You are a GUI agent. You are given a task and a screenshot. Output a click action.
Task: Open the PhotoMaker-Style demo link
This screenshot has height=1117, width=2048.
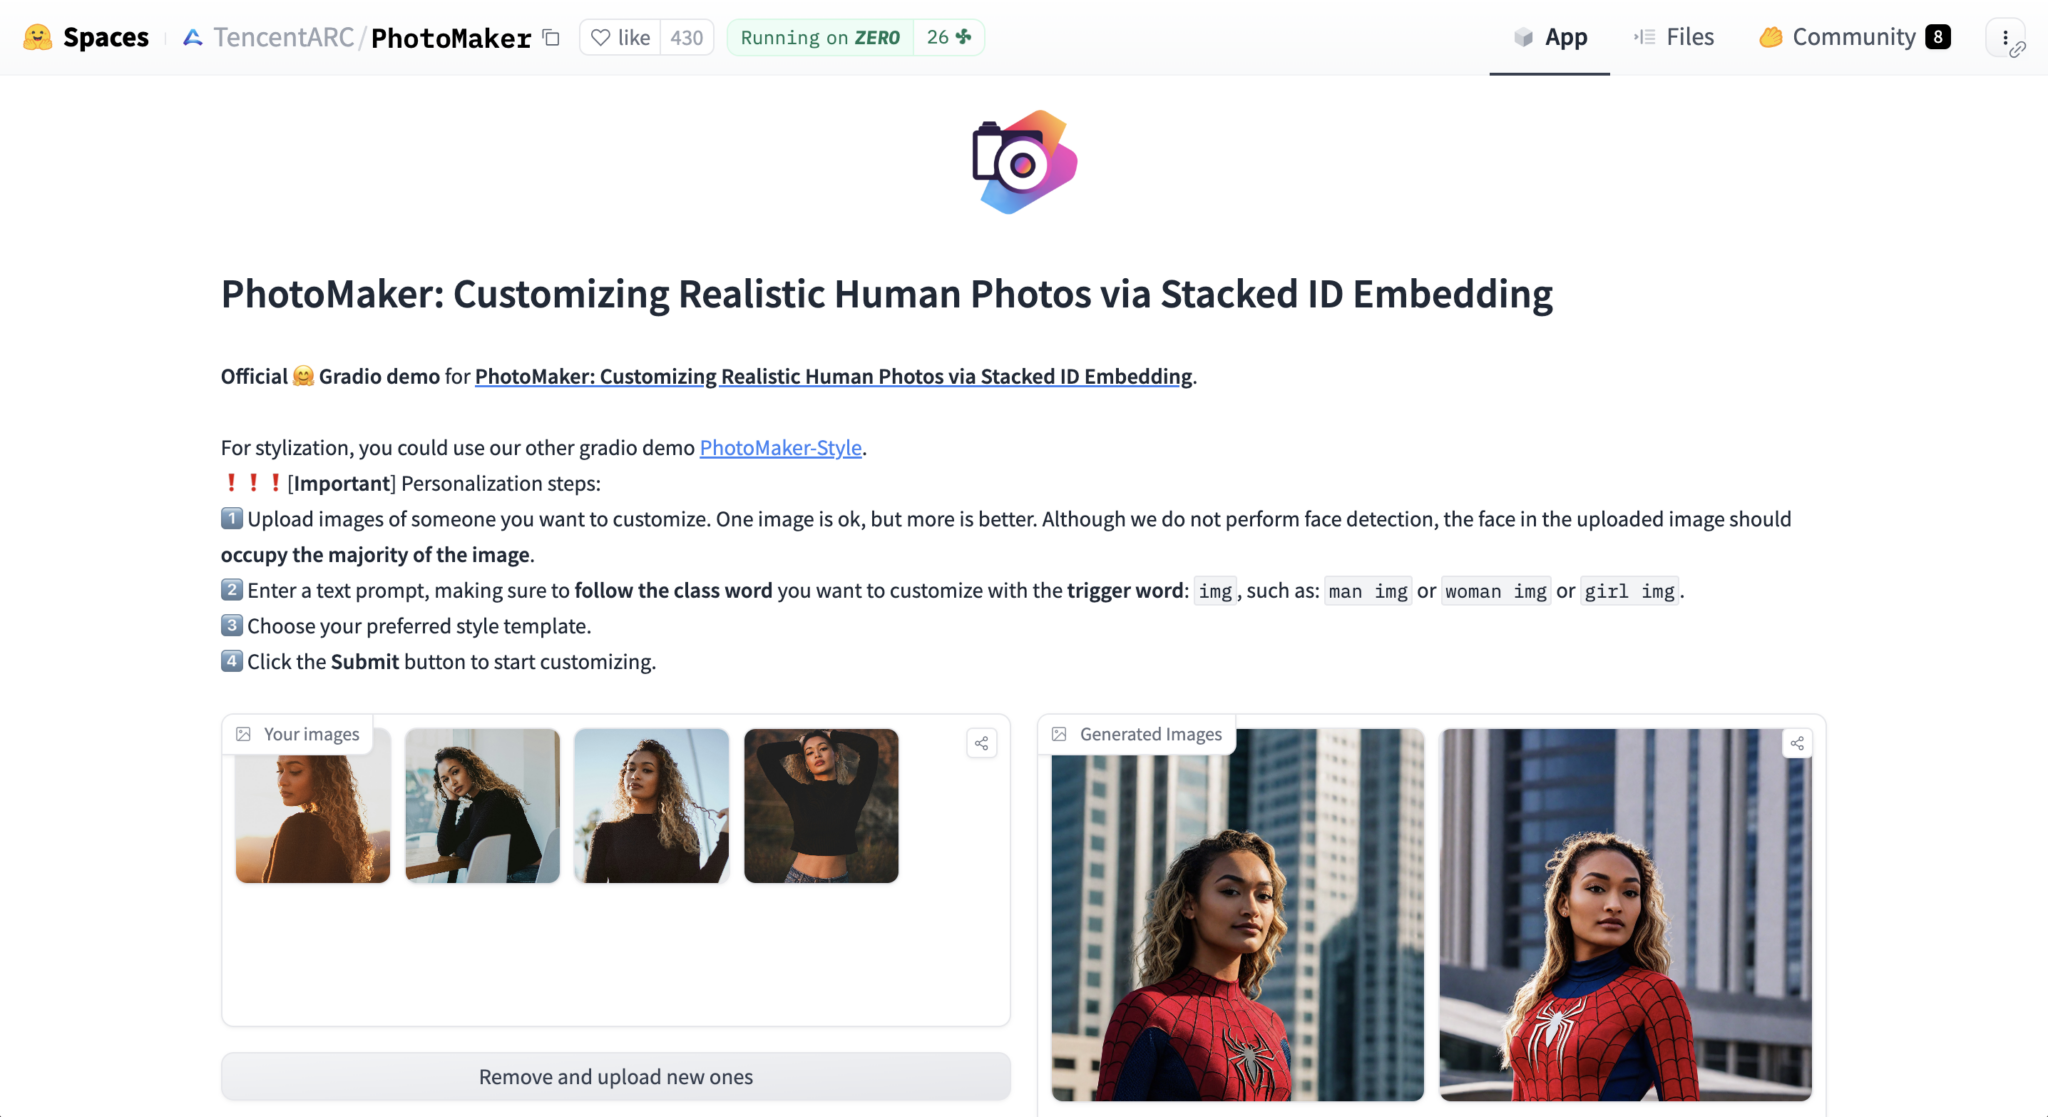point(780,447)
